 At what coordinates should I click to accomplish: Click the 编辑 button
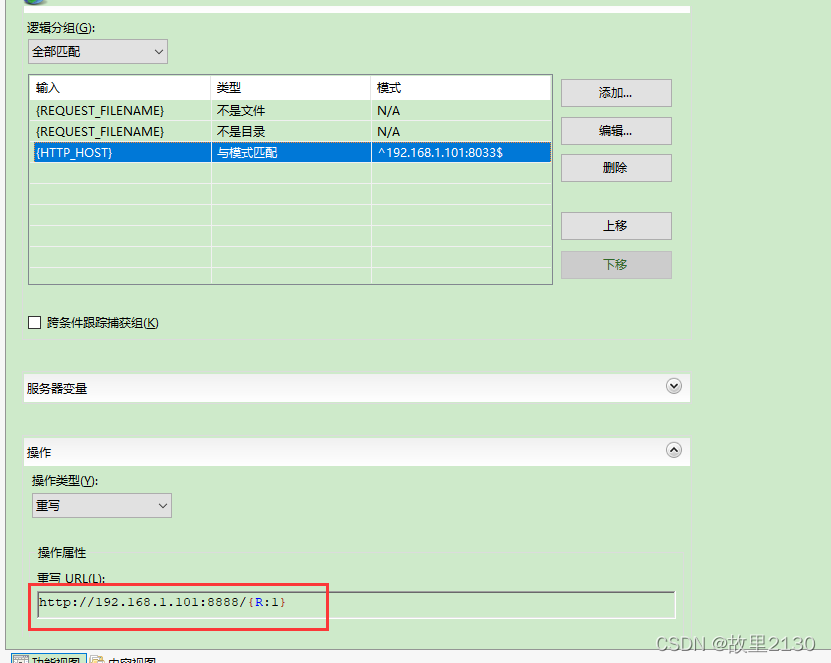click(x=615, y=130)
